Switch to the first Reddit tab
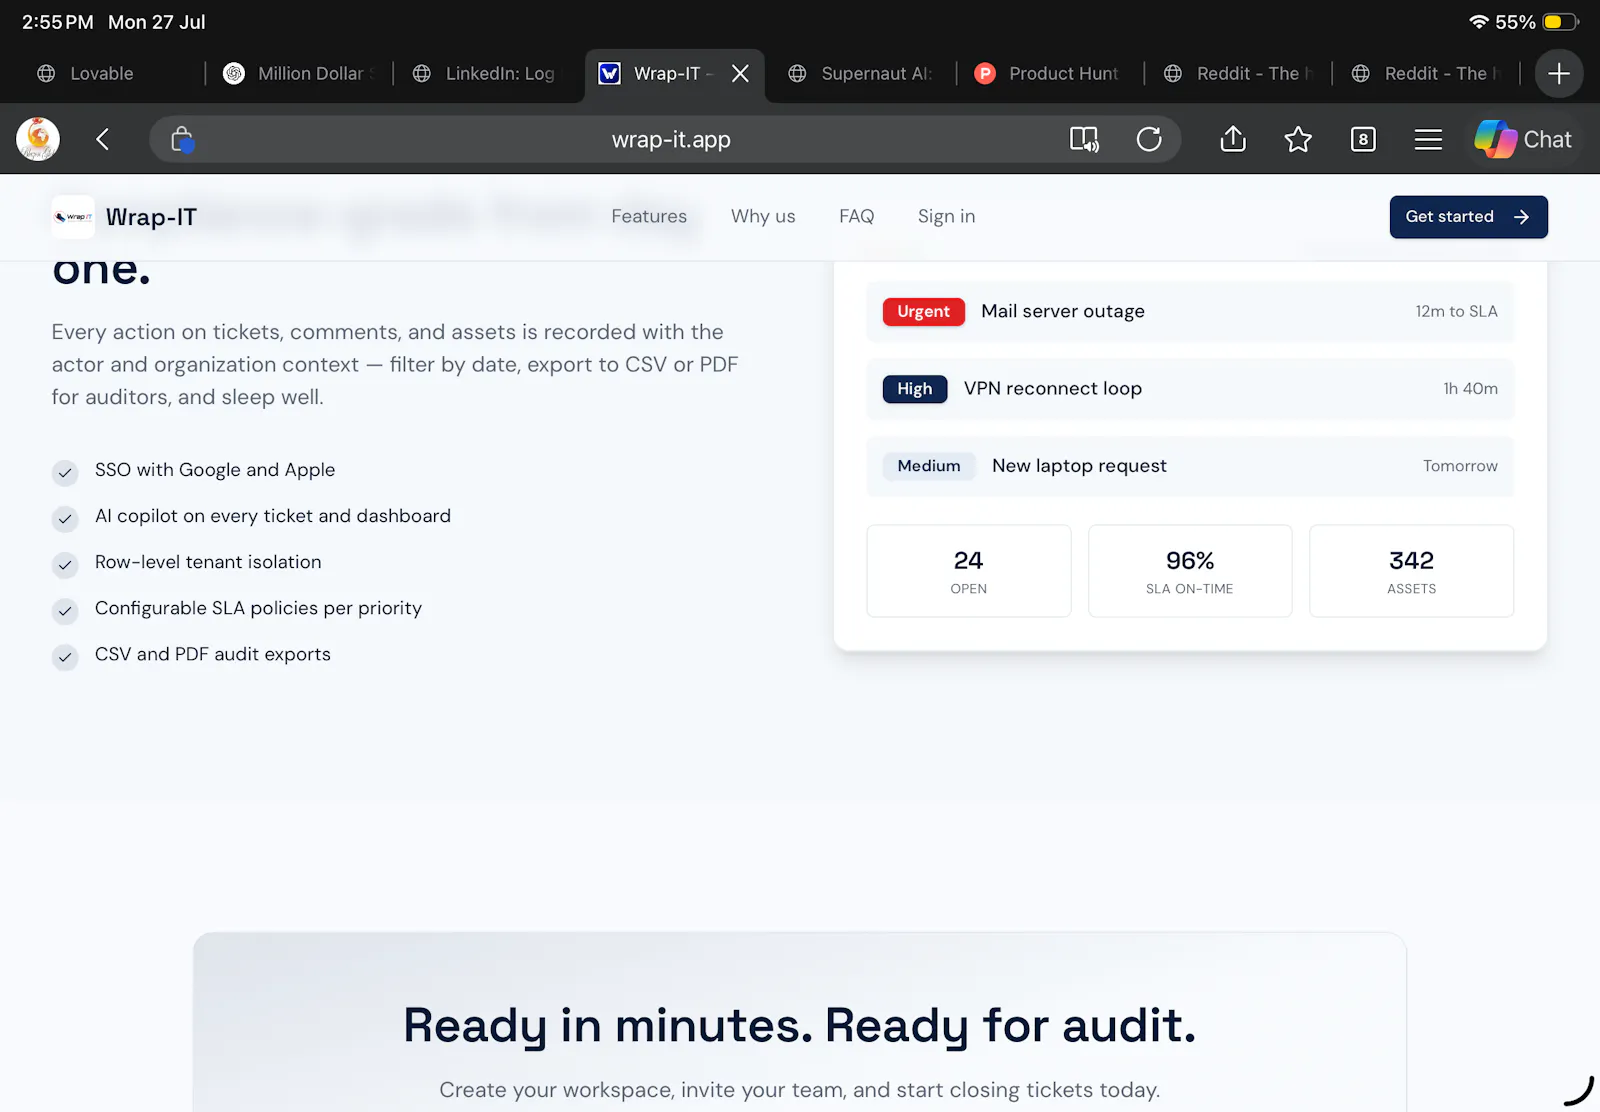Screen dimensions: 1600x1112 pos(1238,73)
